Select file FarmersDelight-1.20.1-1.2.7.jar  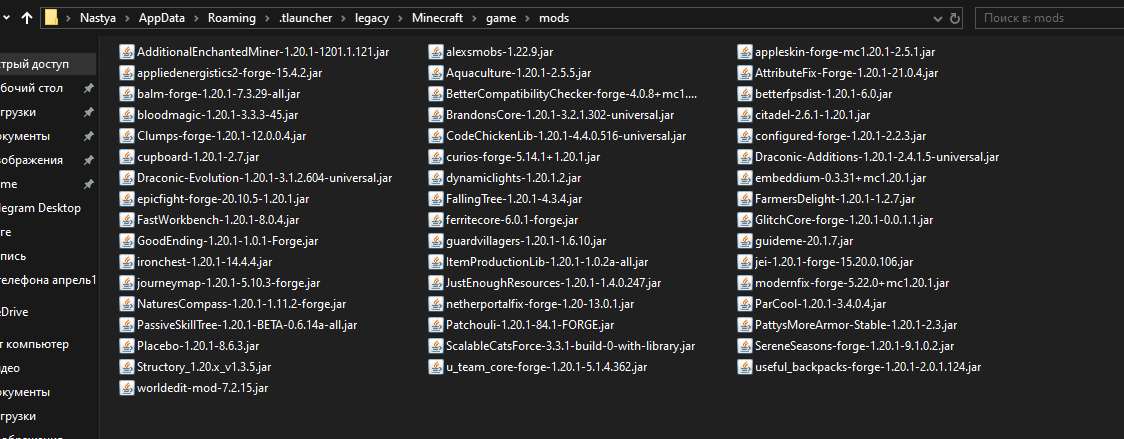coord(826,199)
